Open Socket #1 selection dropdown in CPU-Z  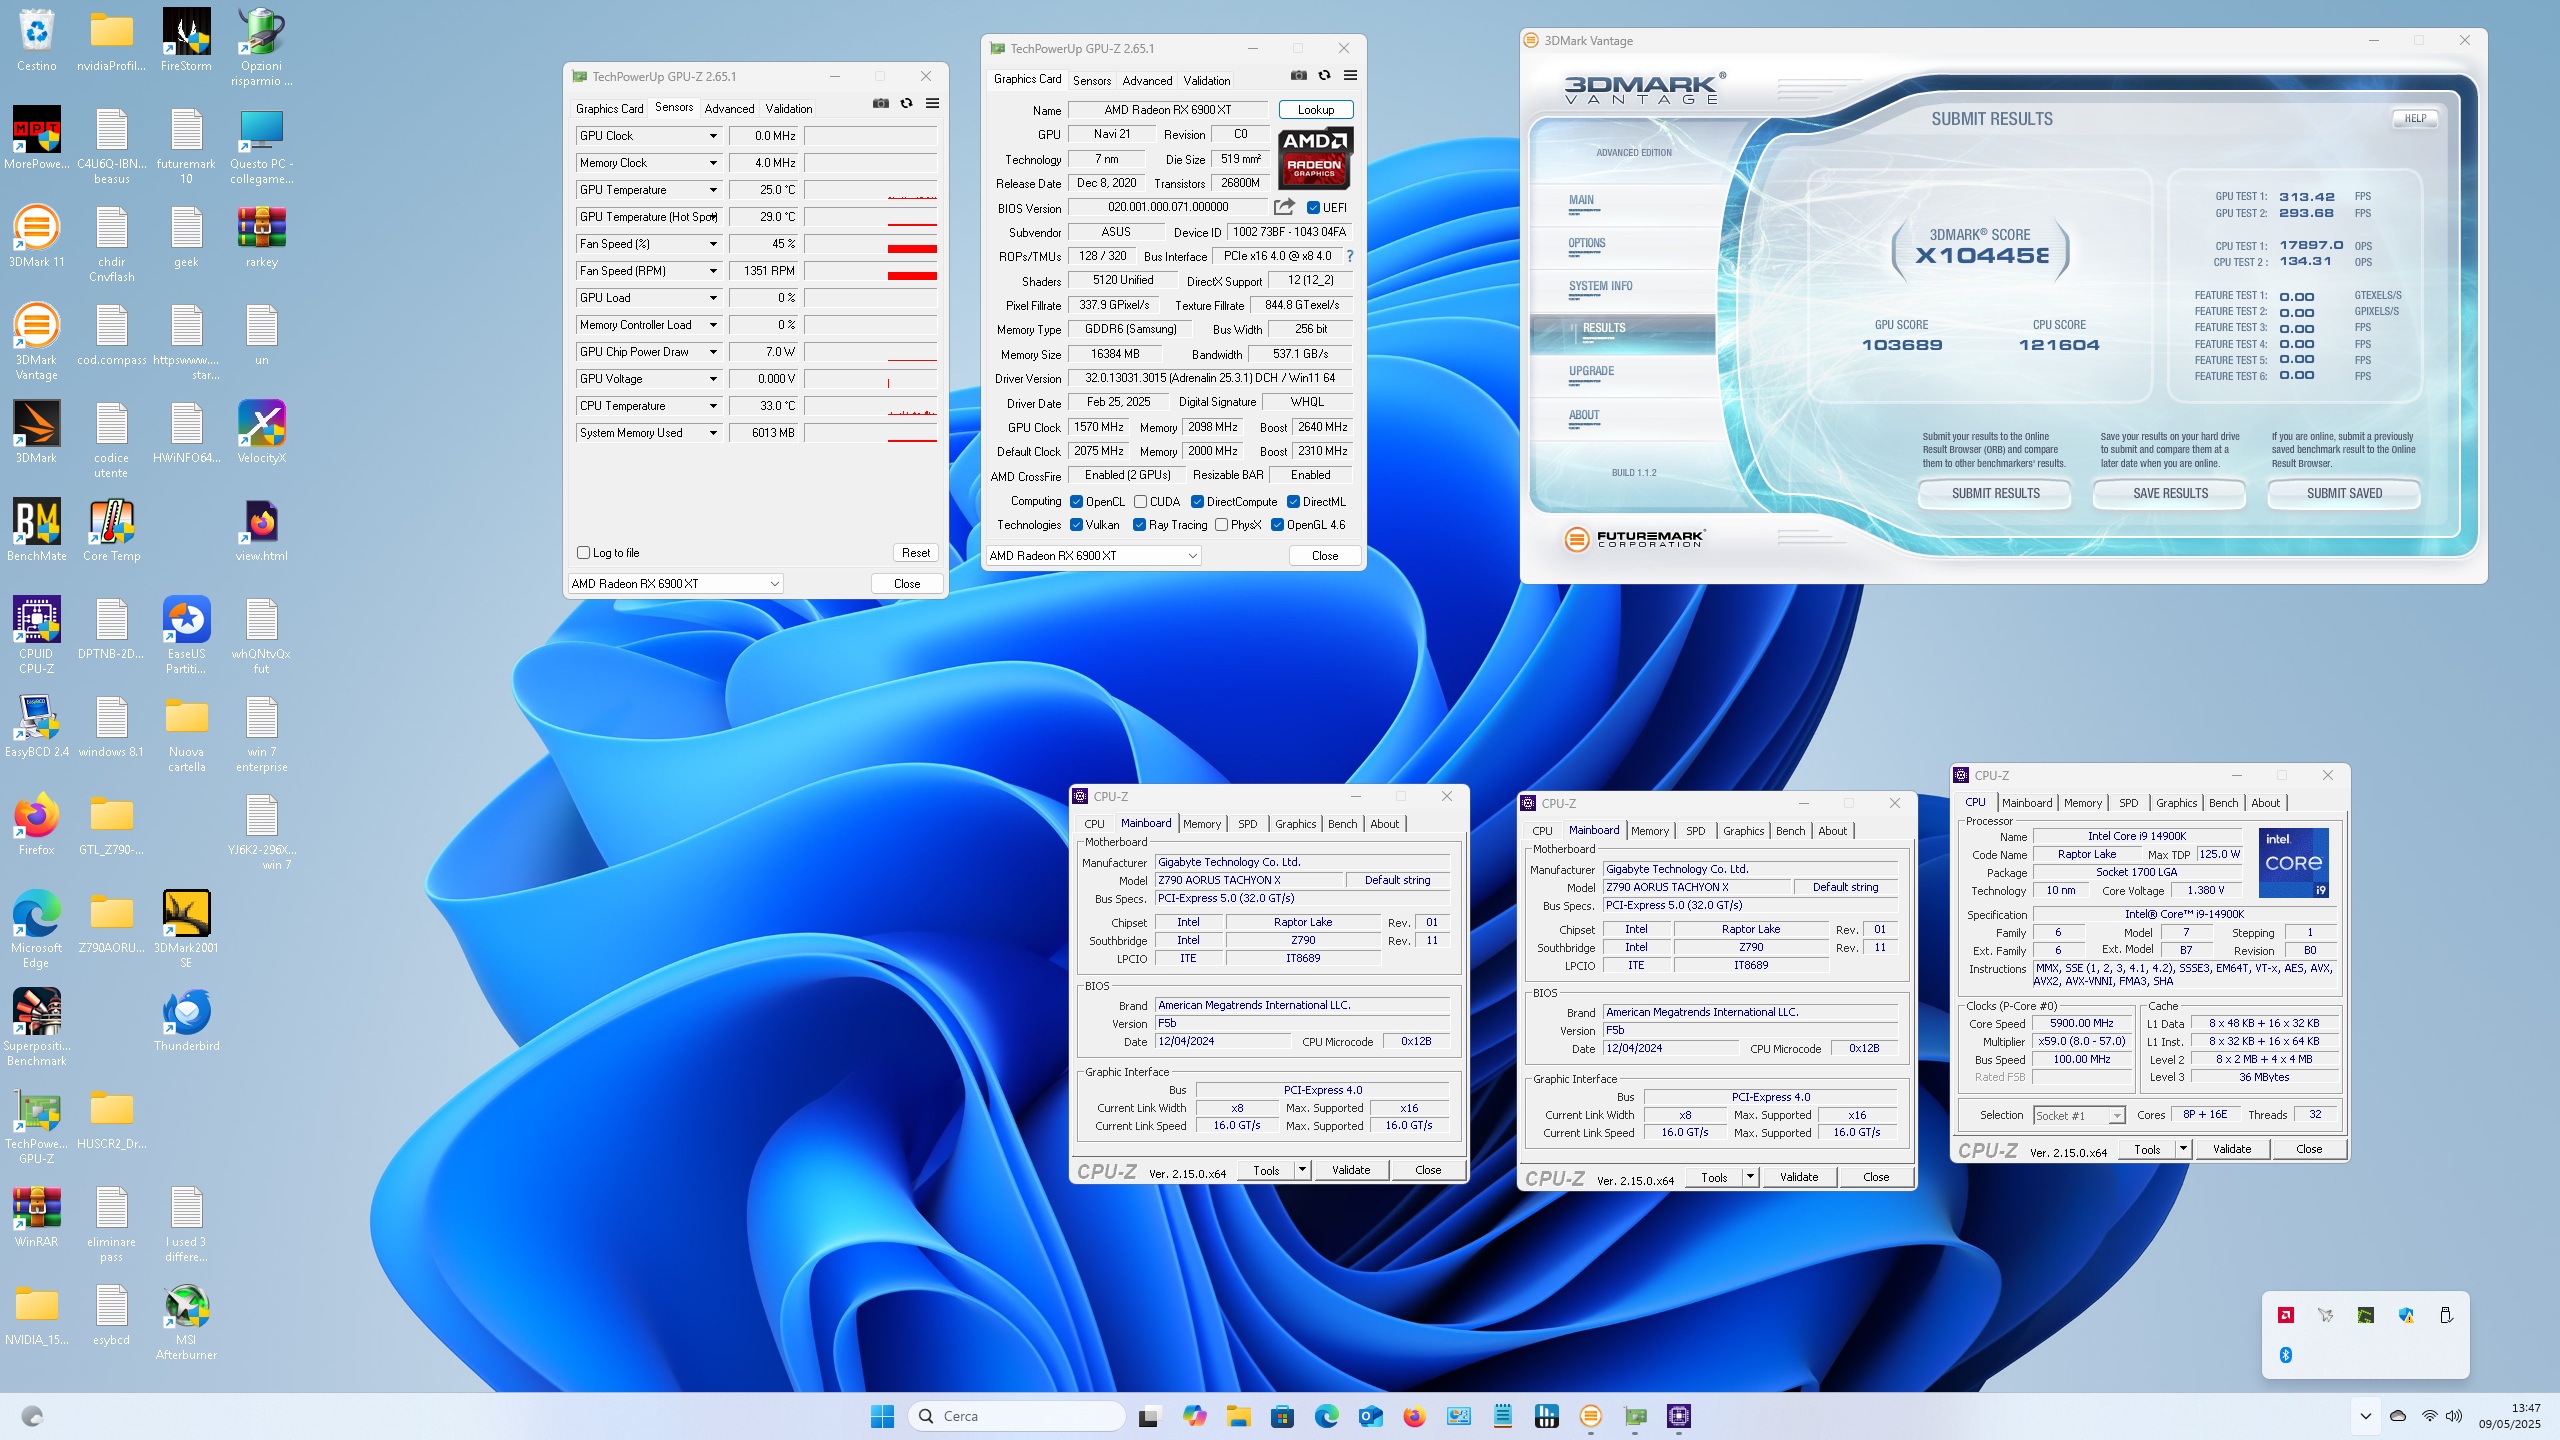pyautogui.click(x=2079, y=1116)
